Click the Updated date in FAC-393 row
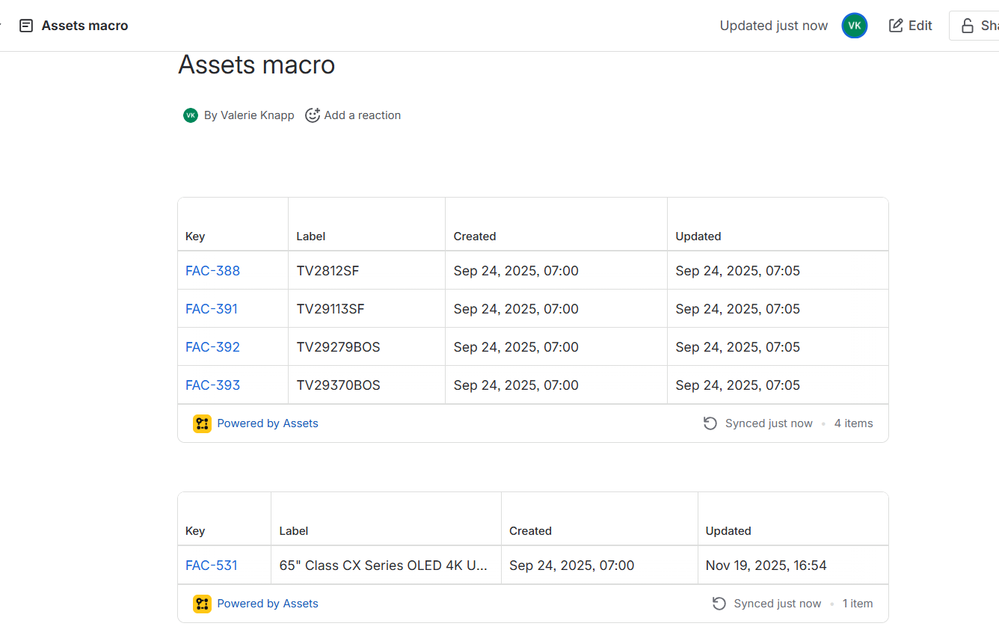Image resolution: width=999 pixels, height=633 pixels. (738, 385)
